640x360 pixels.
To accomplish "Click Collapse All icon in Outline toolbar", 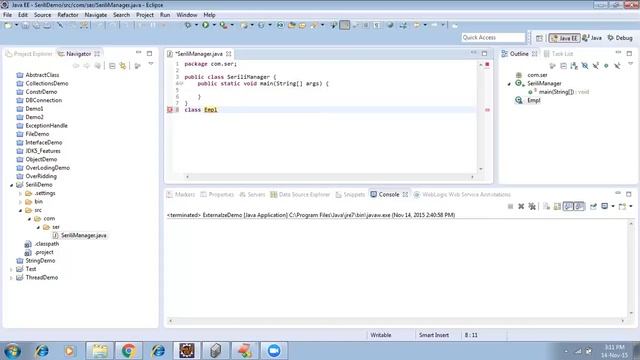I will 564,66.
